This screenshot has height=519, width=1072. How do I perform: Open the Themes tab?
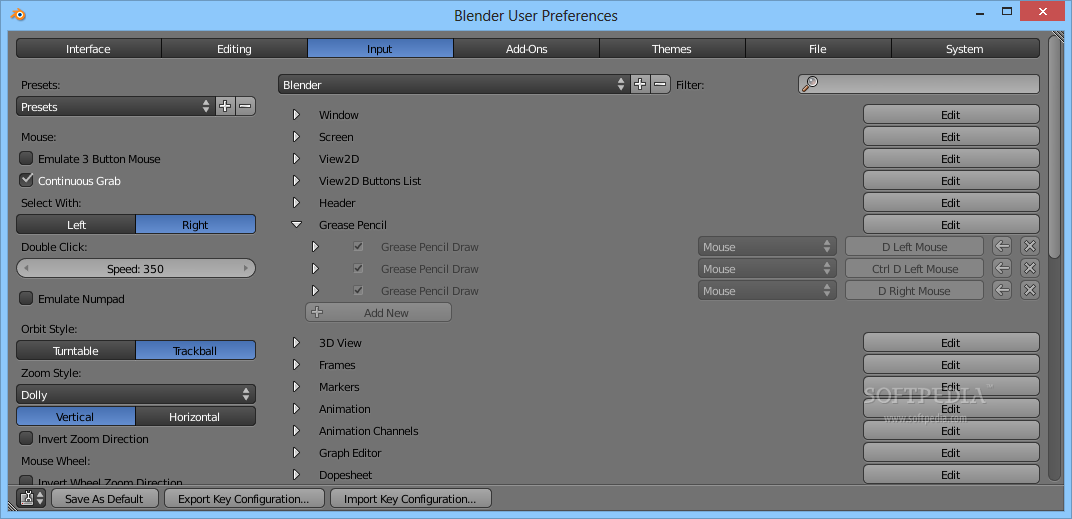672,49
